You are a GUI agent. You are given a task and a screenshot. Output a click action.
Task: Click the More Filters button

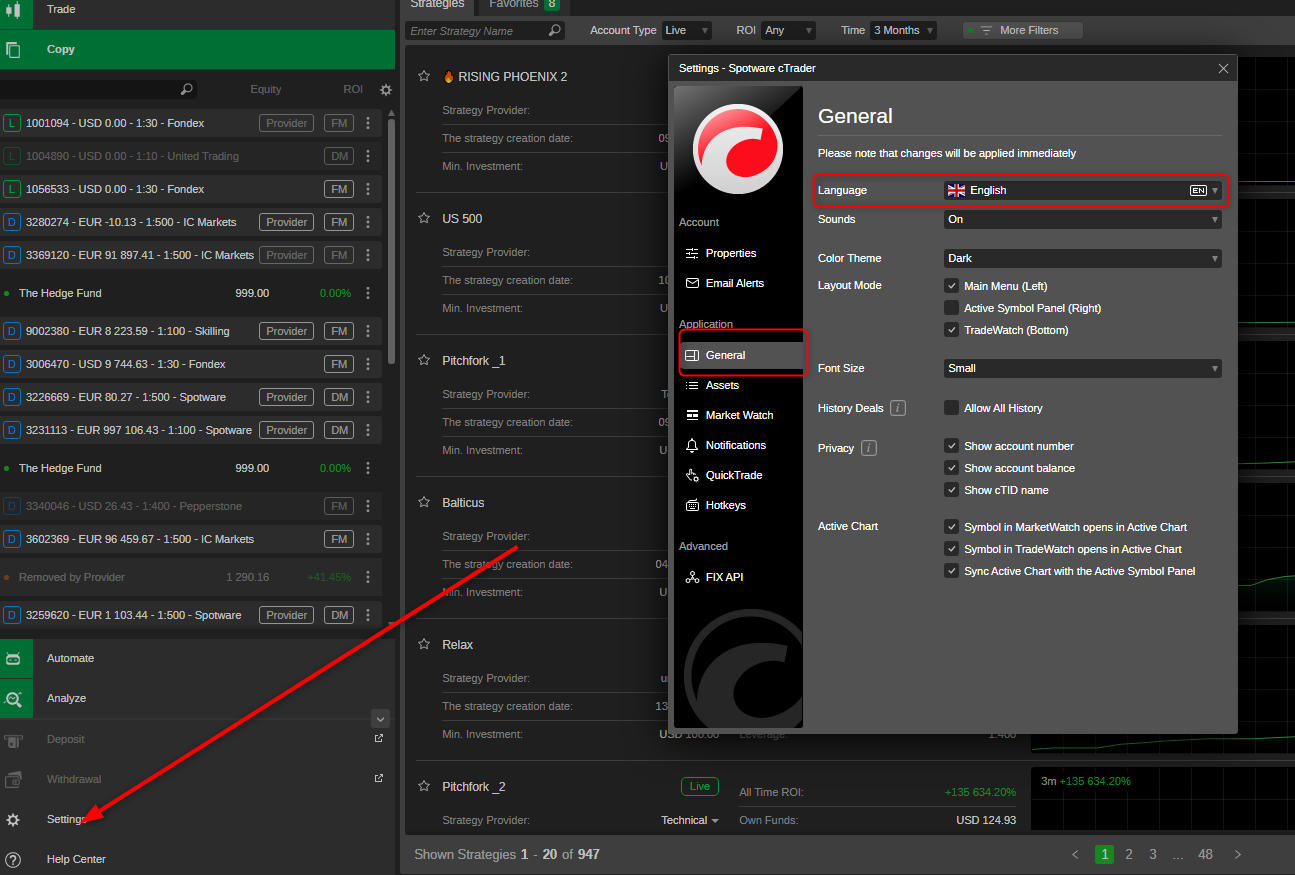click(x=1022, y=31)
